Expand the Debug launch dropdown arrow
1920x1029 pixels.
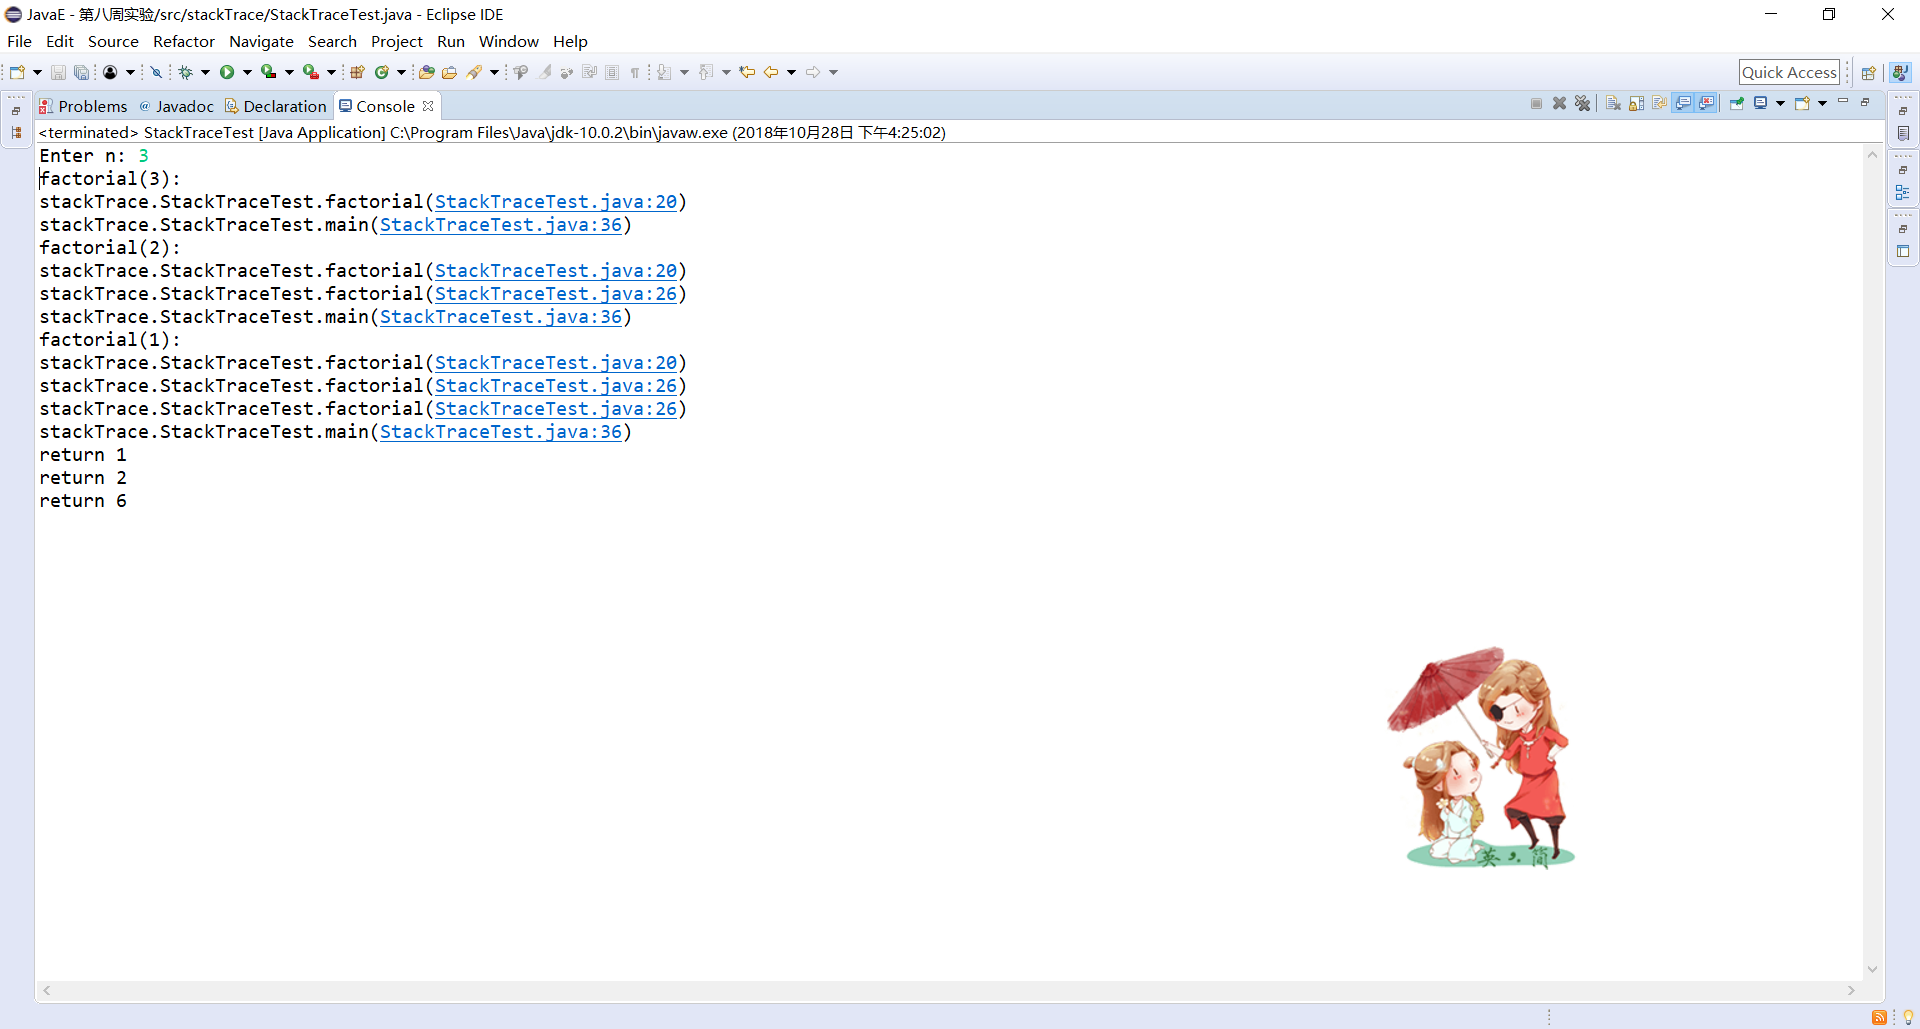tap(205, 72)
